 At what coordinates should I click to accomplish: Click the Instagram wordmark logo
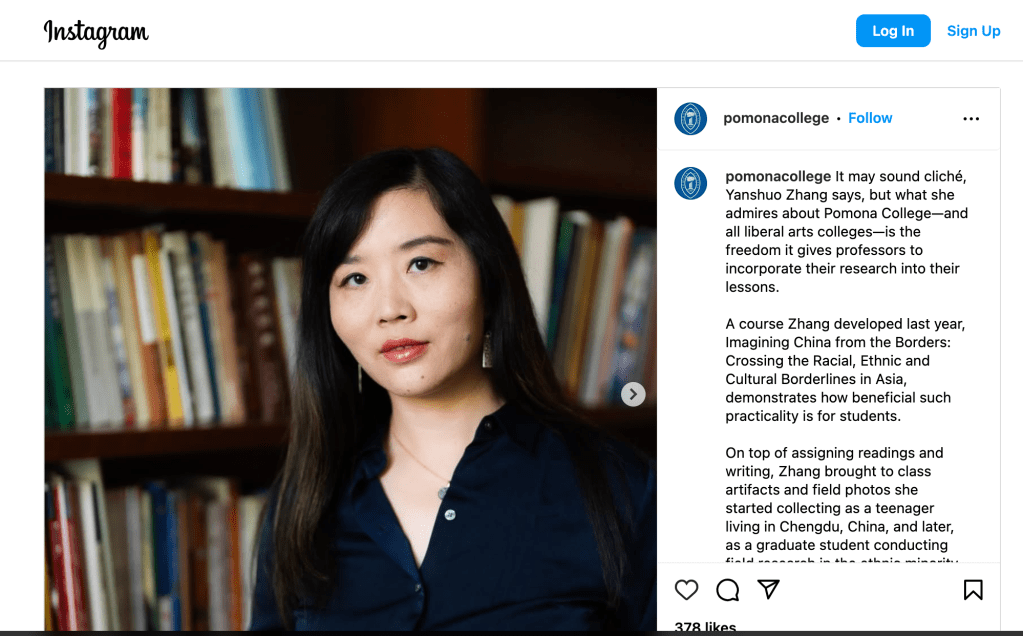(x=96, y=32)
